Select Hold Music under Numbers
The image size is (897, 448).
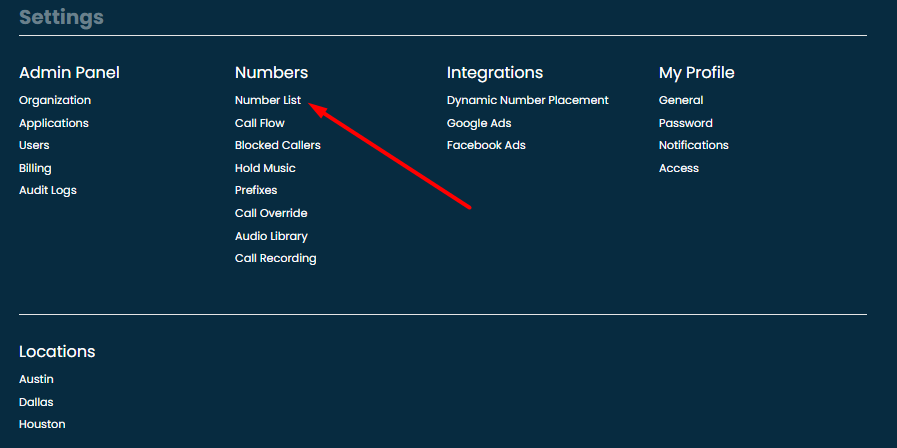point(265,168)
